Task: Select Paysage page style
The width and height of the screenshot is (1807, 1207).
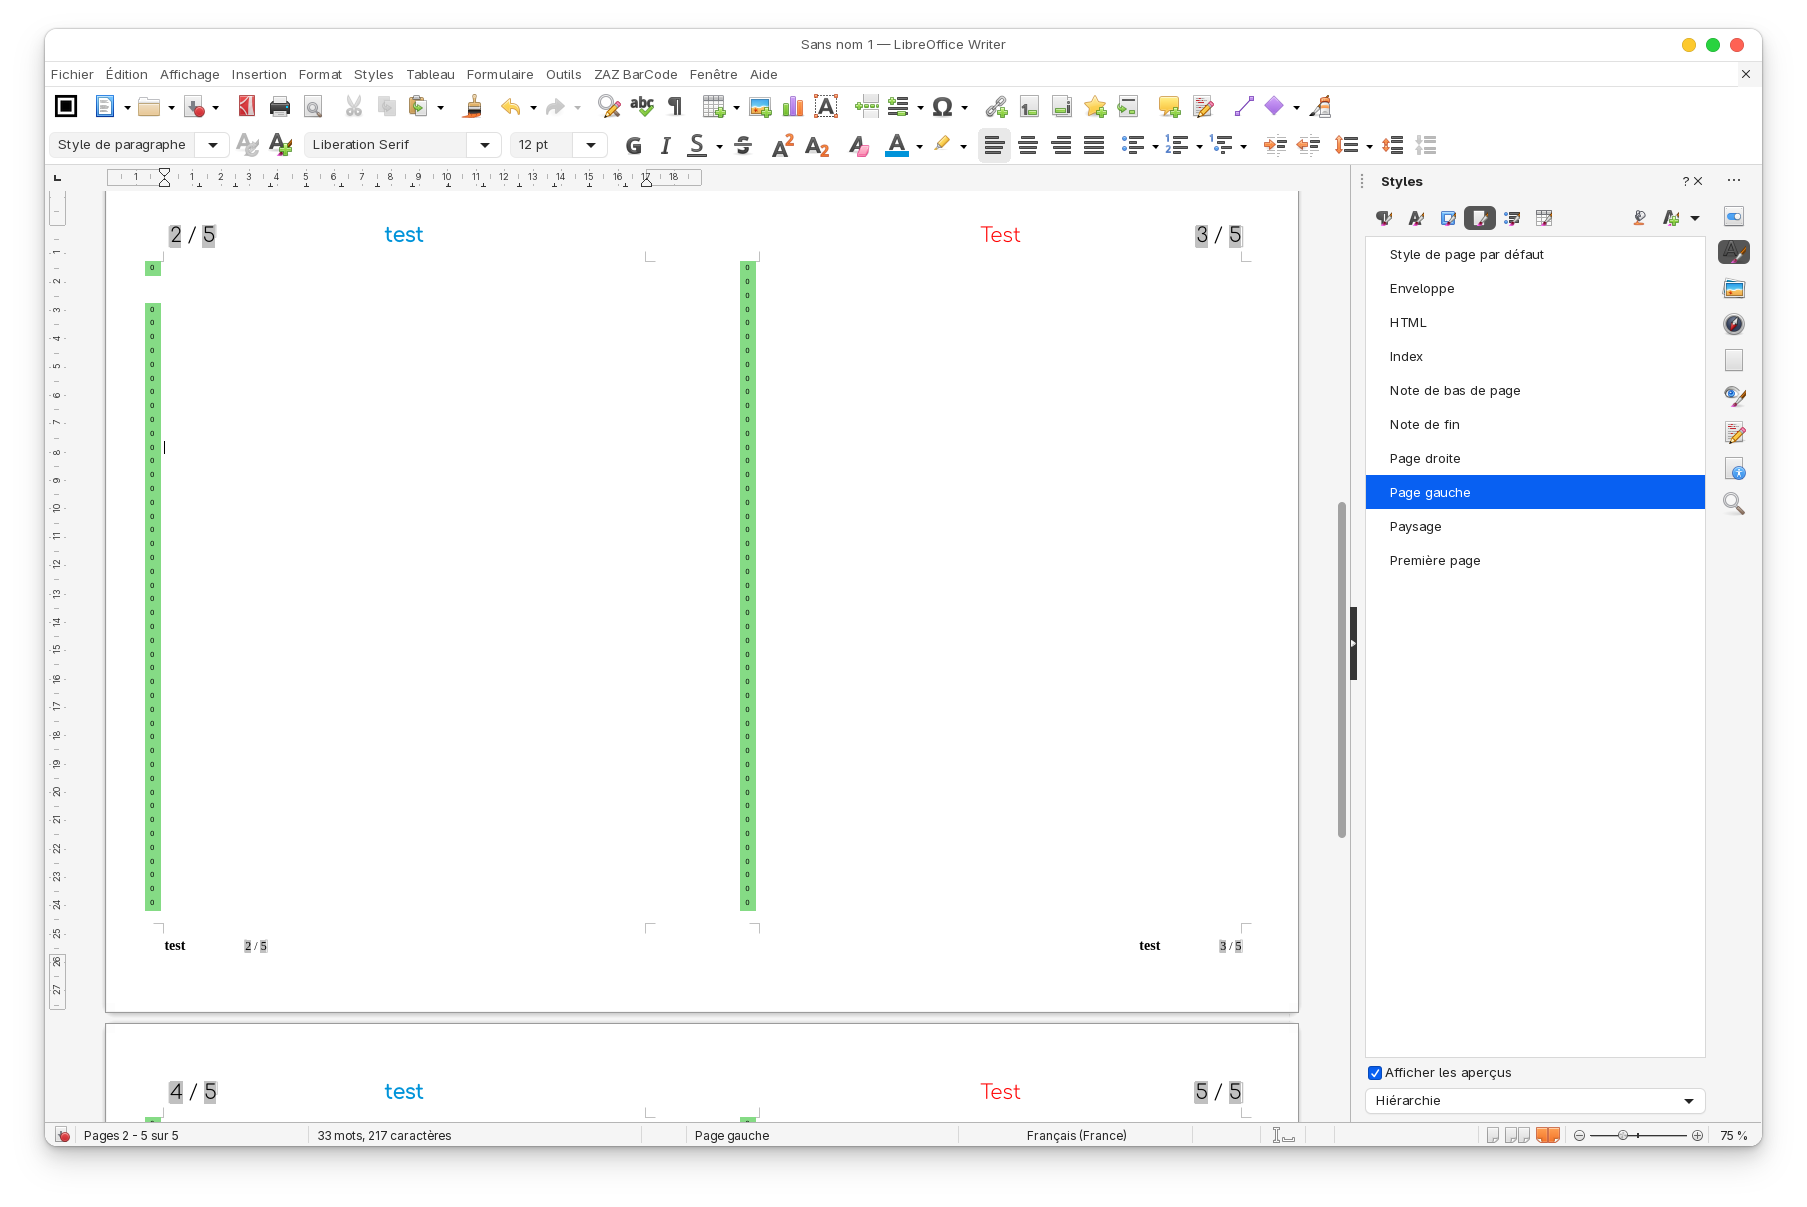Action: (1535, 527)
